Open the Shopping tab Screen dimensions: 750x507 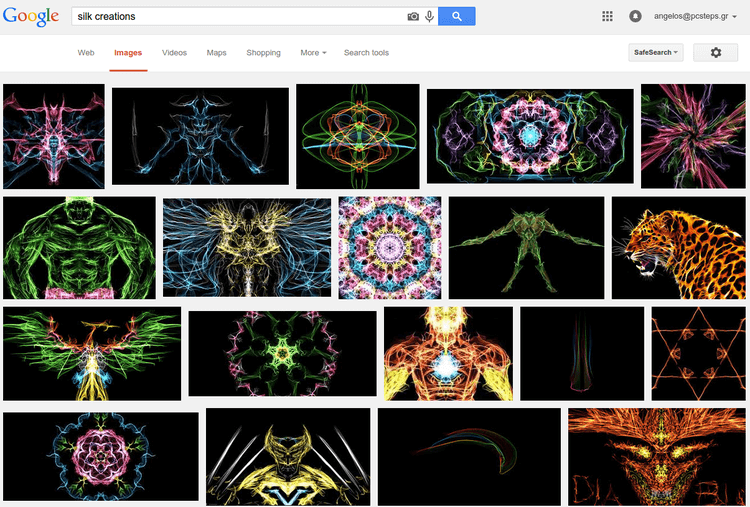[x=264, y=53]
